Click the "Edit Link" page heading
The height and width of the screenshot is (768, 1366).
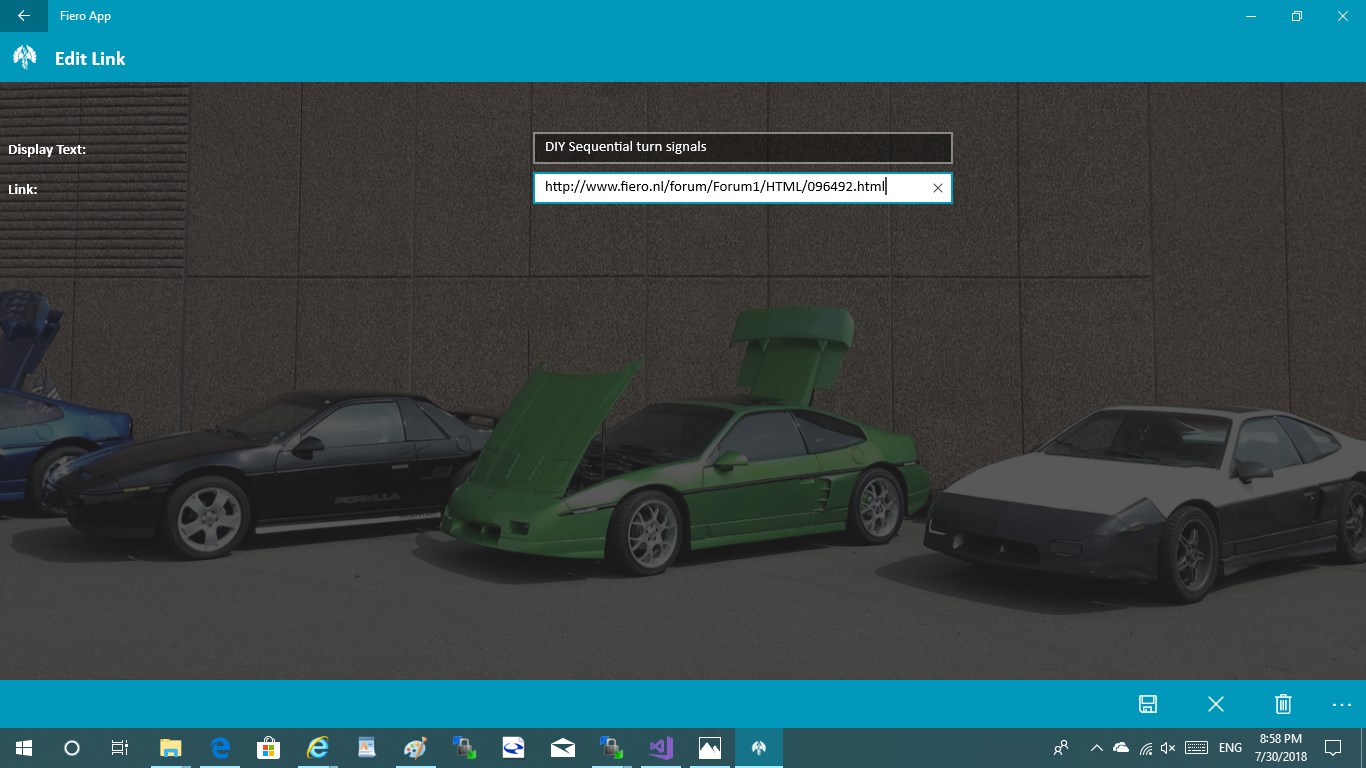90,59
